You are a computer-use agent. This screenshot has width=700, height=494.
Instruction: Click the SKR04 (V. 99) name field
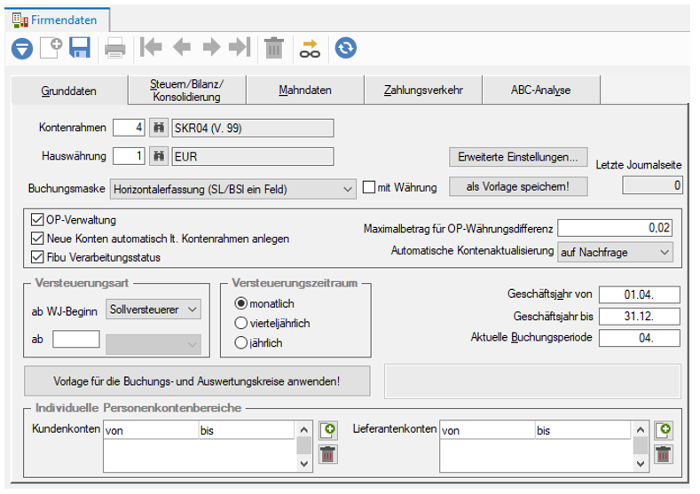click(x=253, y=128)
